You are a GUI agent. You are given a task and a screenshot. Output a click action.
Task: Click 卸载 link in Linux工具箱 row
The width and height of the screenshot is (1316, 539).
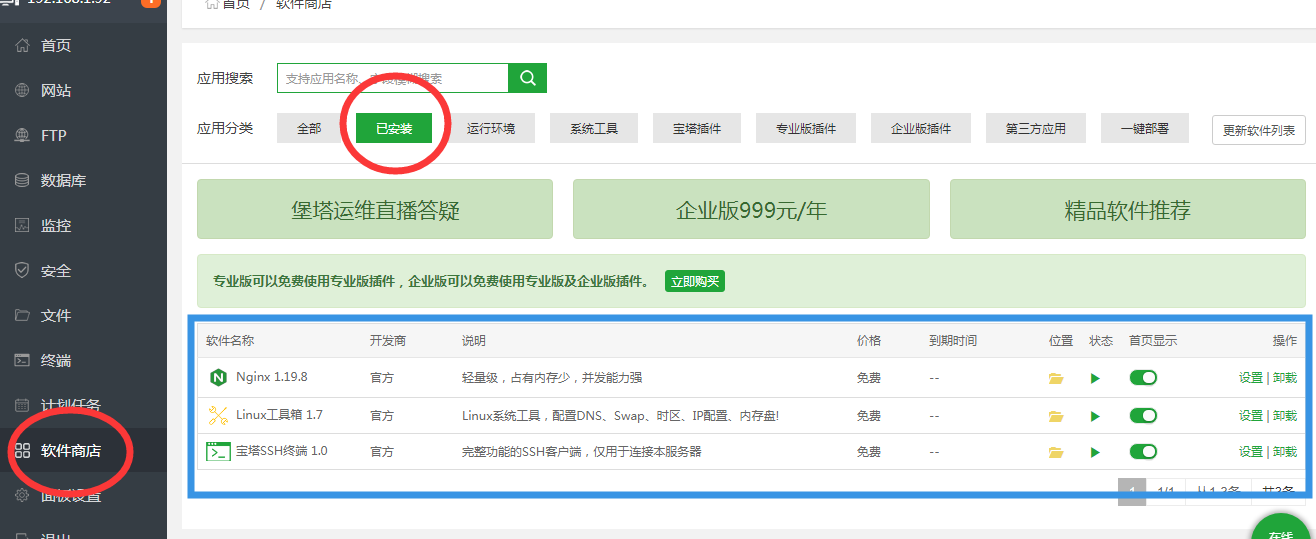(1285, 415)
